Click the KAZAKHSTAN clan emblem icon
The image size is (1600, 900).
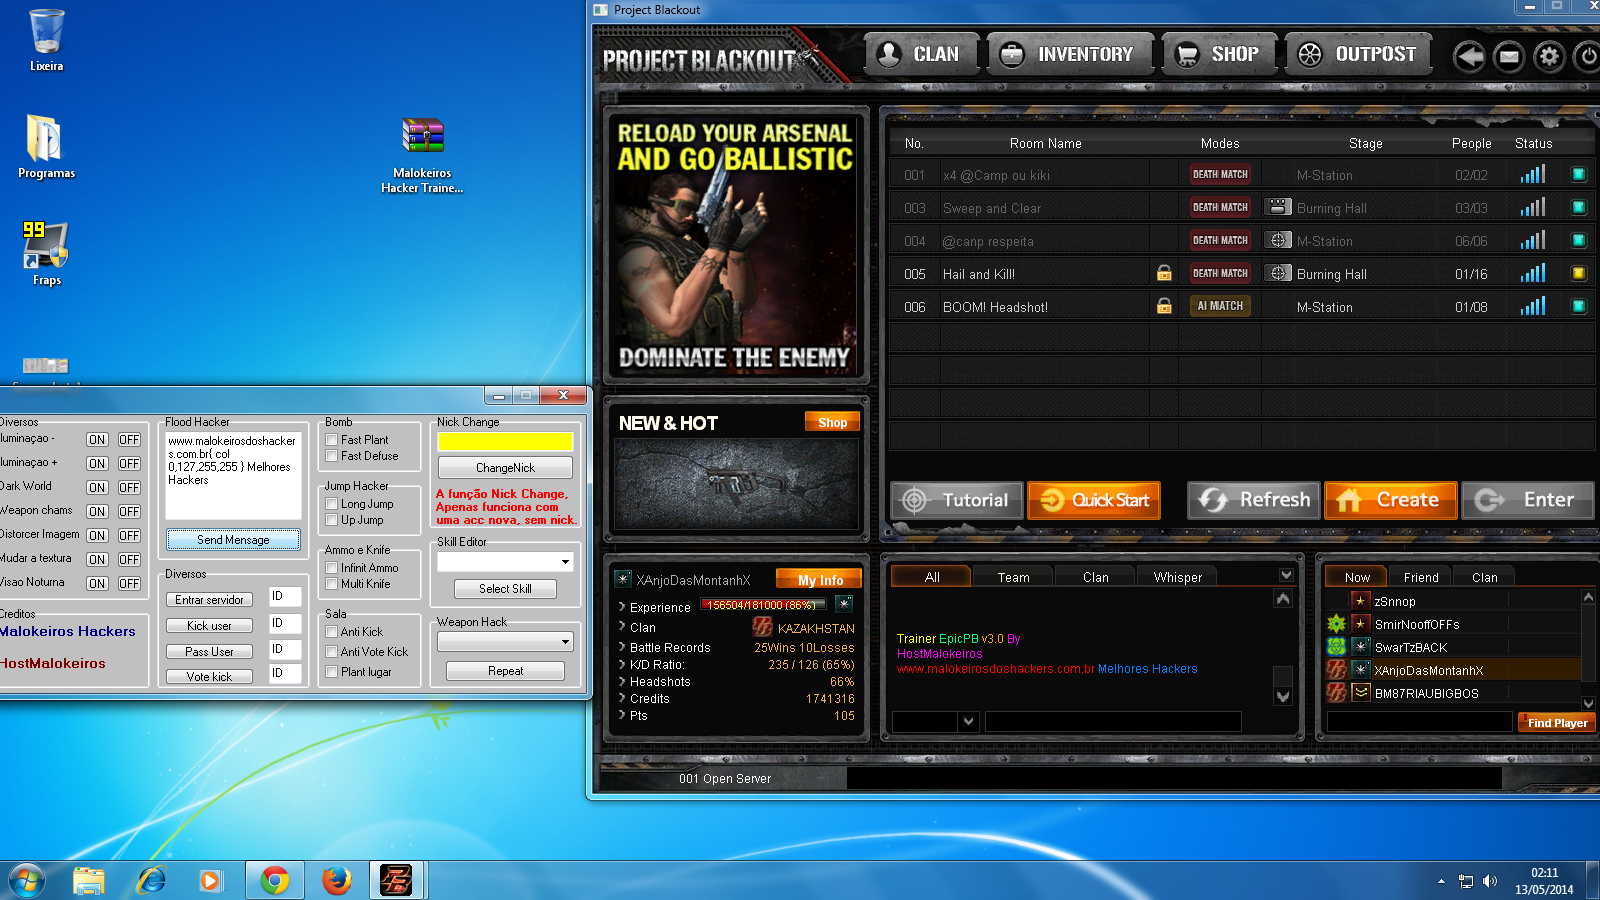pos(762,627)
